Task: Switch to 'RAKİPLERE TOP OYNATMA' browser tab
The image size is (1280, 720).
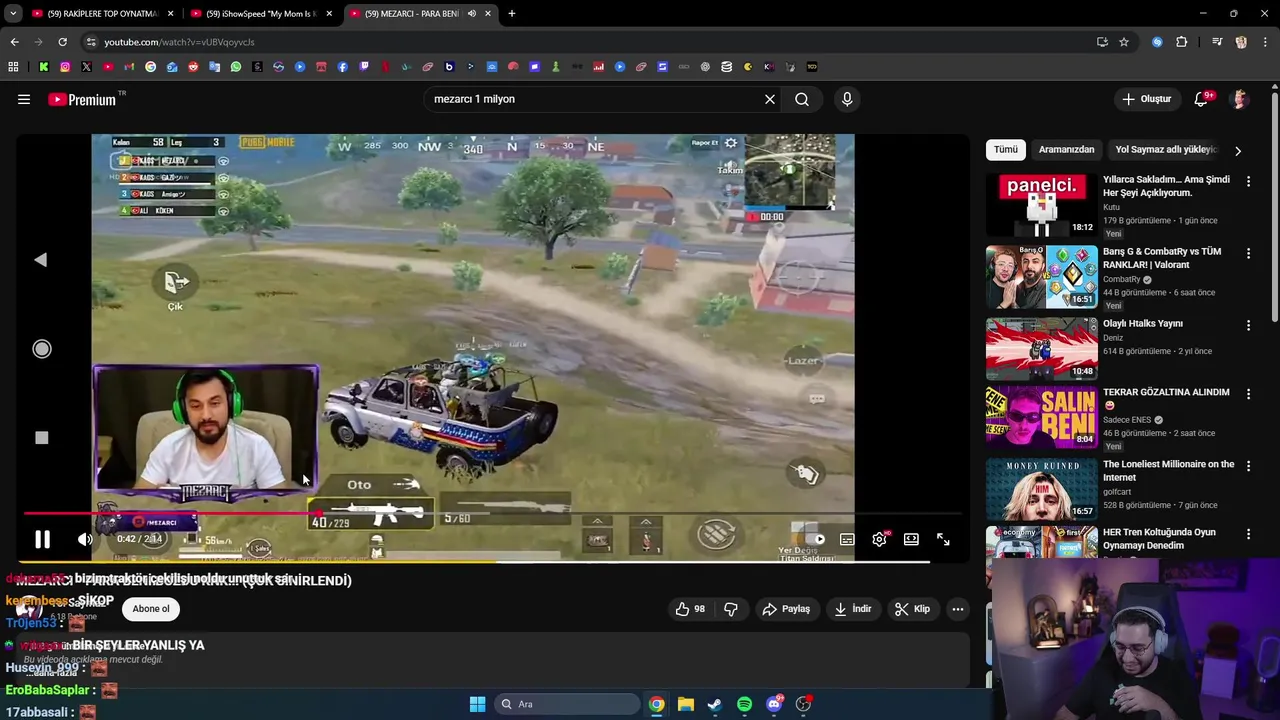Action: coord(101,14)
